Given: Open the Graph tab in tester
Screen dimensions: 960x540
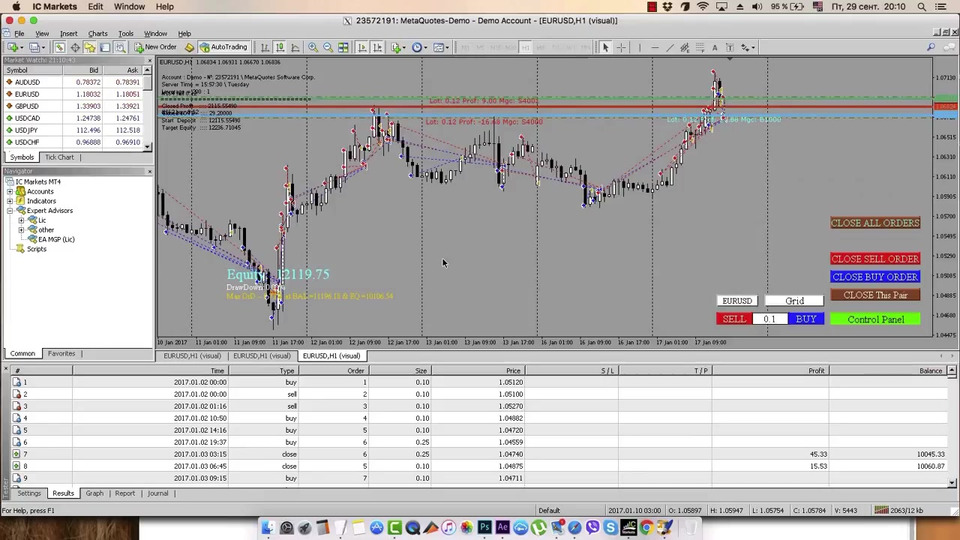Looking at the screenshot, I should 94,493.
